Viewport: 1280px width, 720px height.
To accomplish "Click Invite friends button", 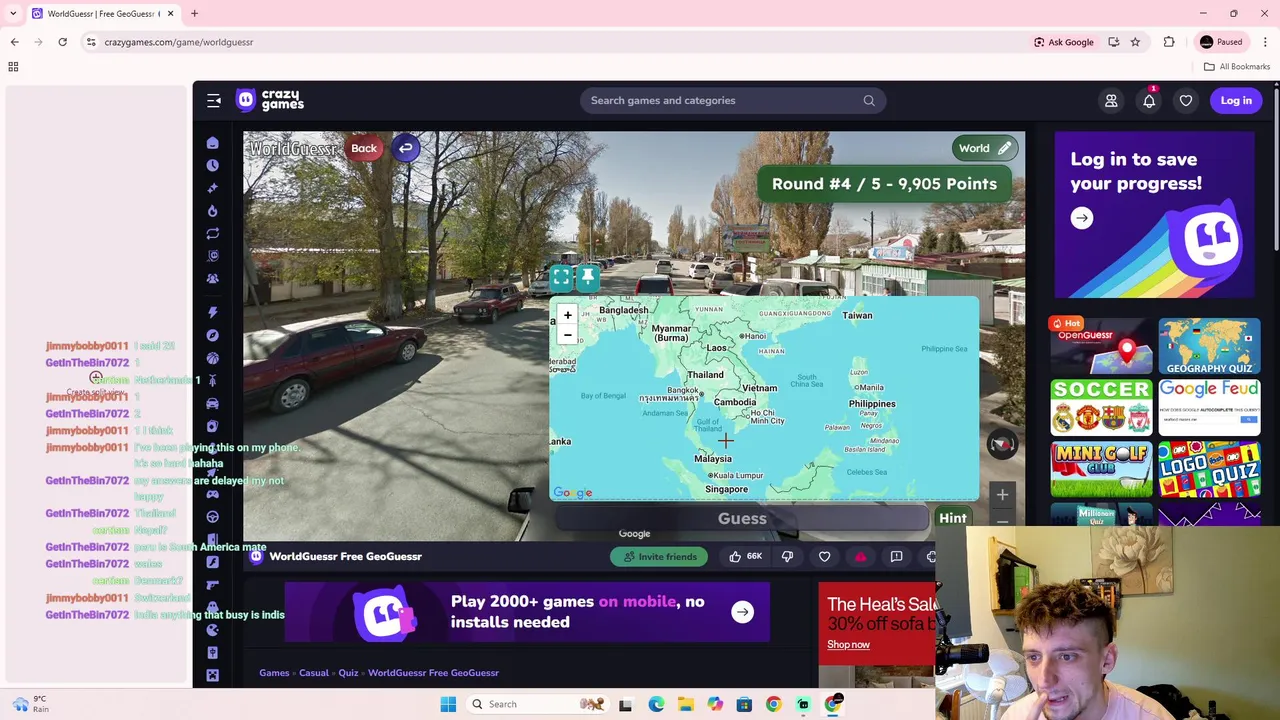I will coord(659,557).
